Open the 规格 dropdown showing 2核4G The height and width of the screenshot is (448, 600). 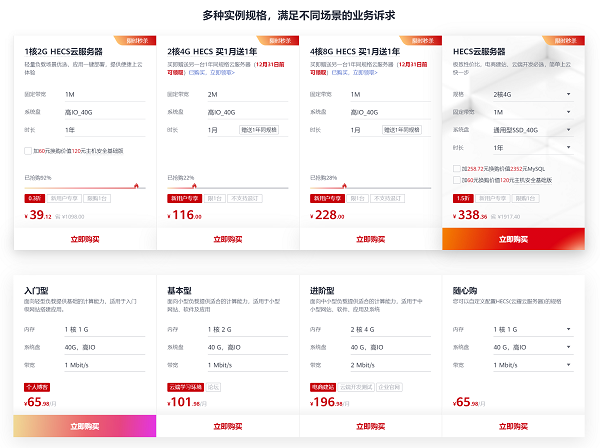pyautogui.click(x=533, y=94)
